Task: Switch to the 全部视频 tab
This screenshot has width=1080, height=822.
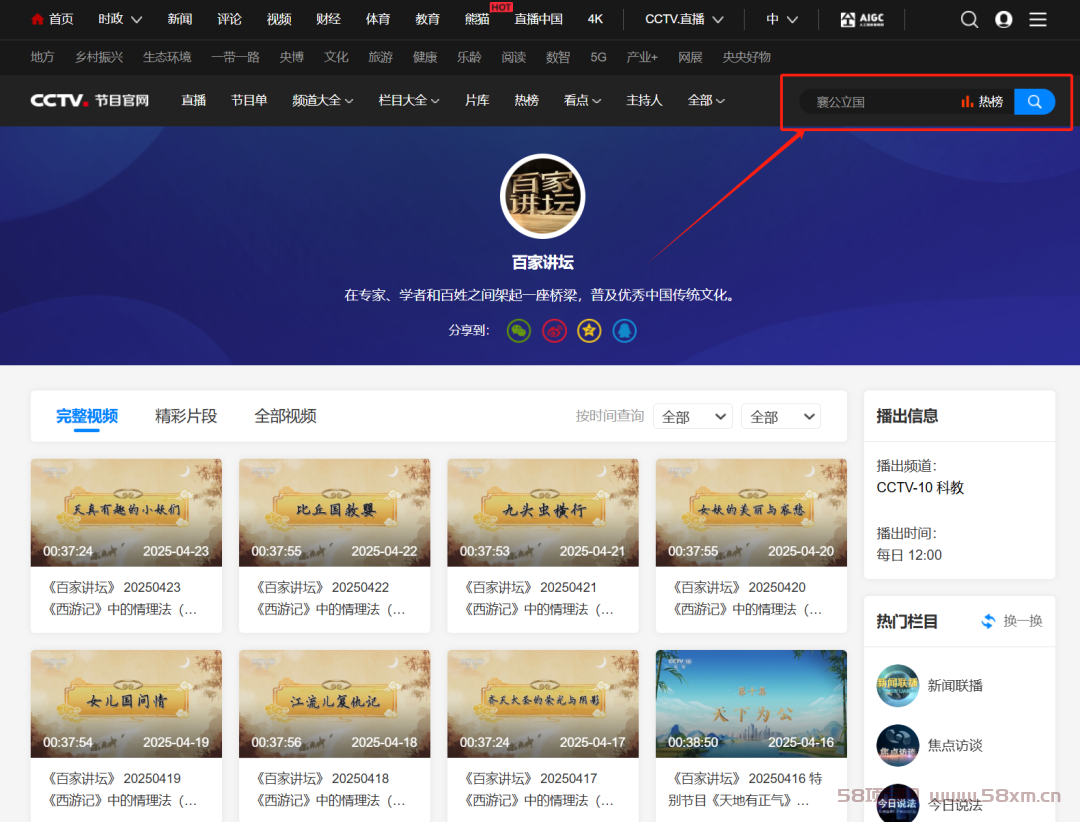Action: [x=285, y=416]
